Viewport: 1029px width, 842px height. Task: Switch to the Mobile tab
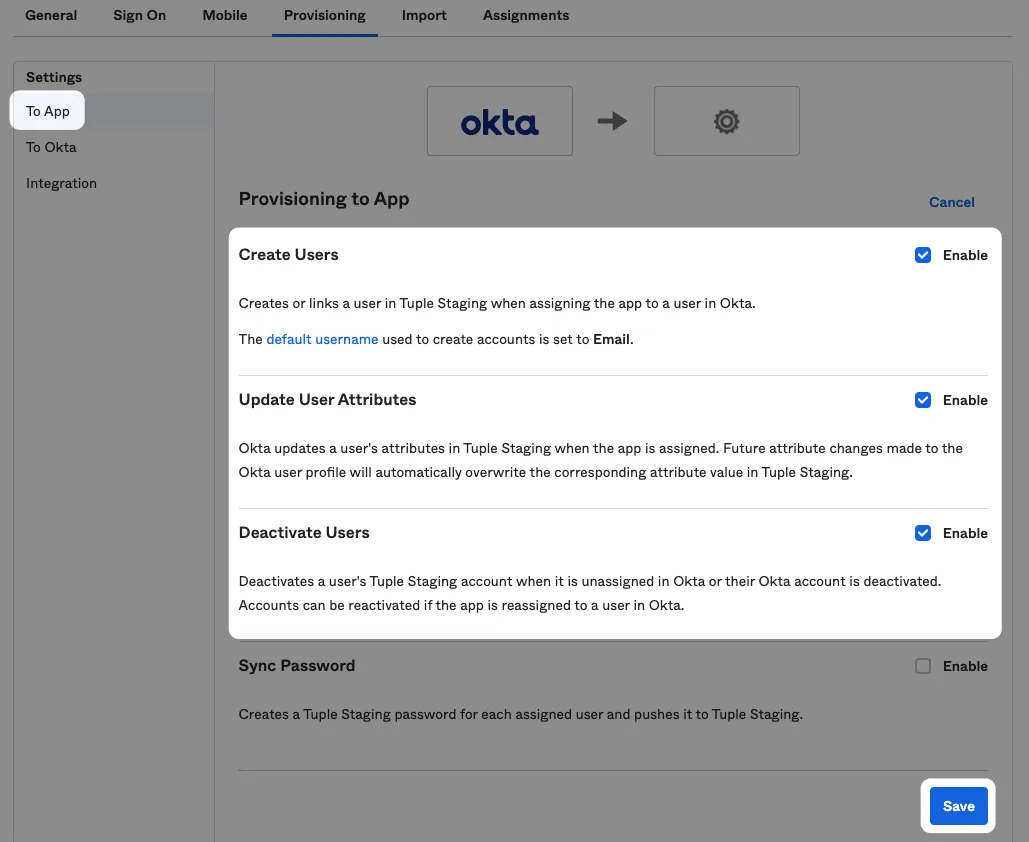[x=224, y=15]
